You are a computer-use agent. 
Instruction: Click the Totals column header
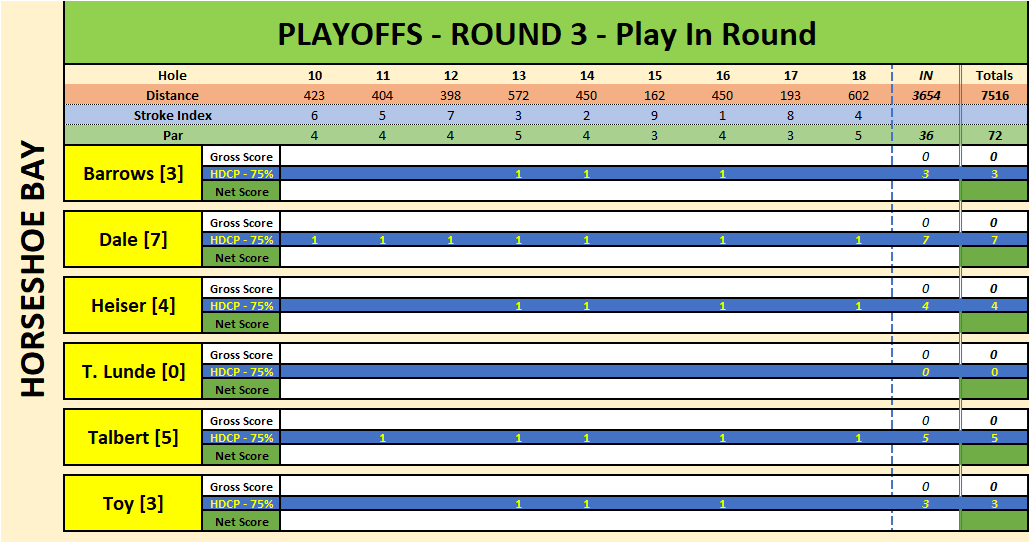click(x=994, y=76)
